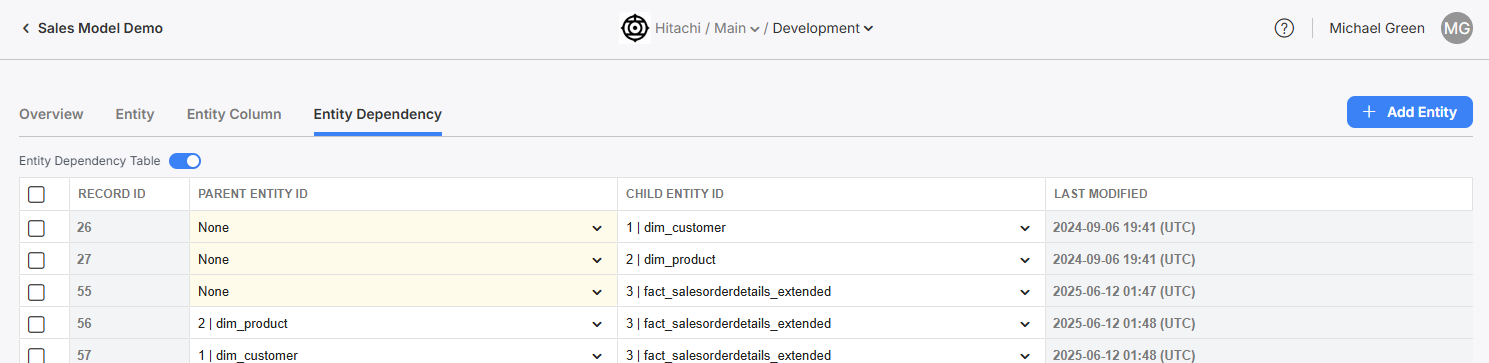Switch to the Overview tab
1489x363 pixels.
pos(51,114)
